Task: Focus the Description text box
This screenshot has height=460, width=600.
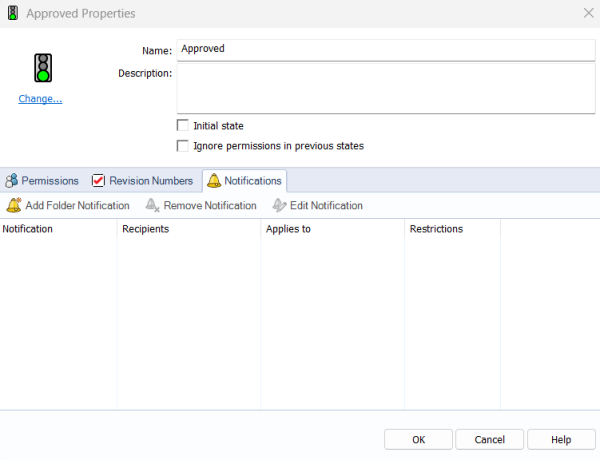Action: tap(385, 89)
